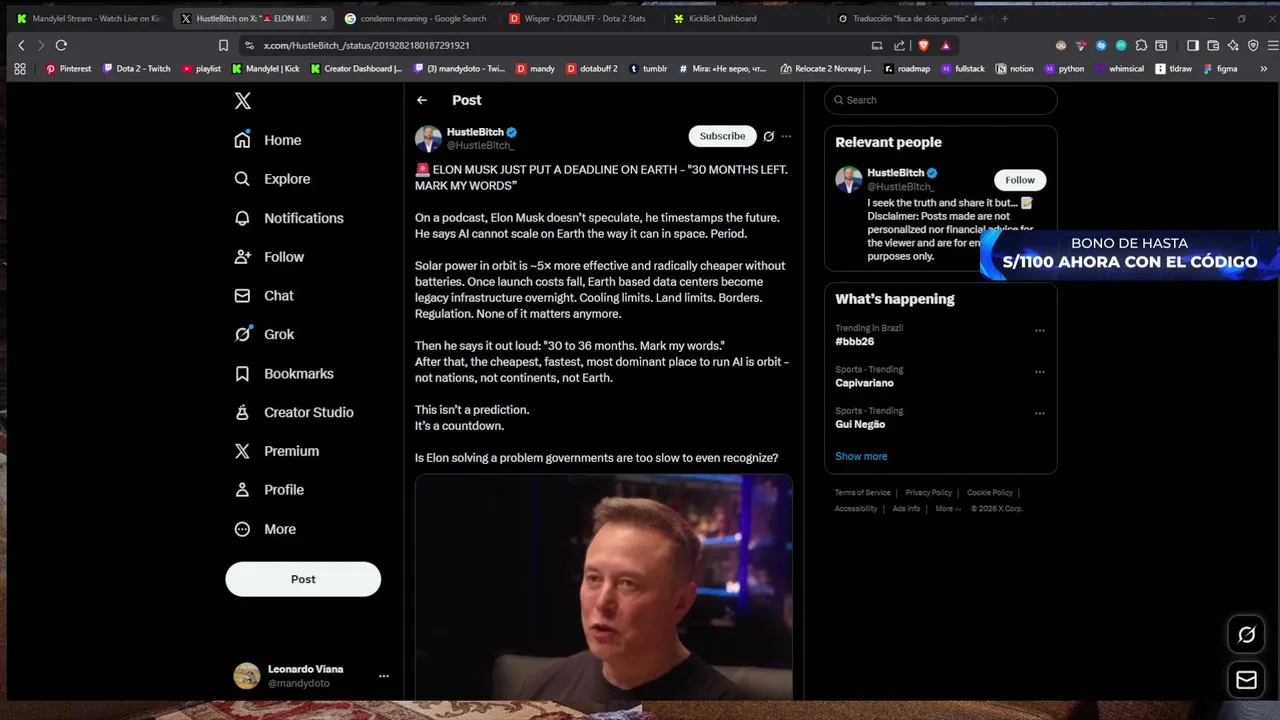
Task: Open the Brave Wallet icon
Action: click(1213, 45)
